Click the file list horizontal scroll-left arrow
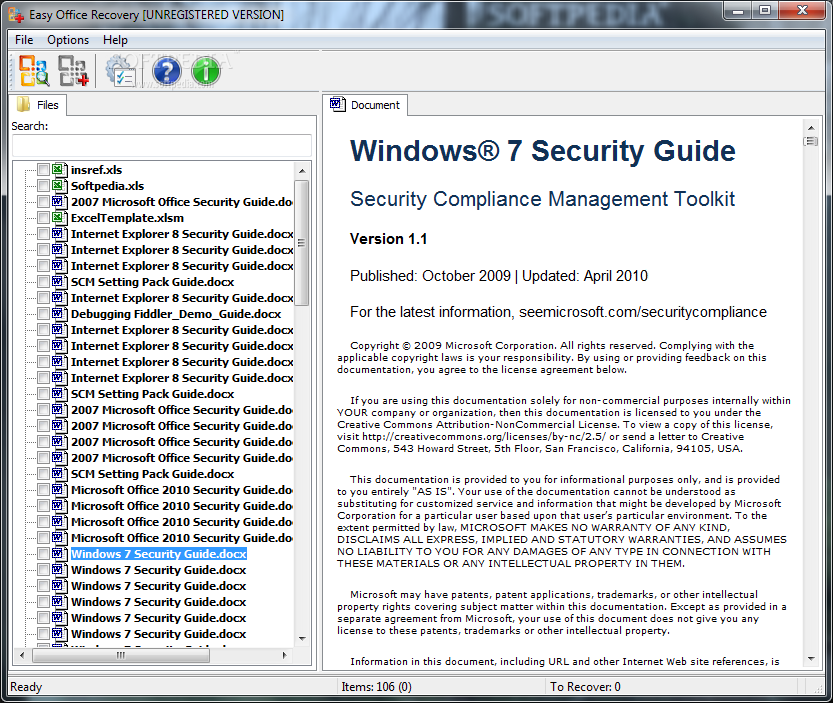Screen dimensions: 833x703 pyautogui.click(x=22, y=655)
